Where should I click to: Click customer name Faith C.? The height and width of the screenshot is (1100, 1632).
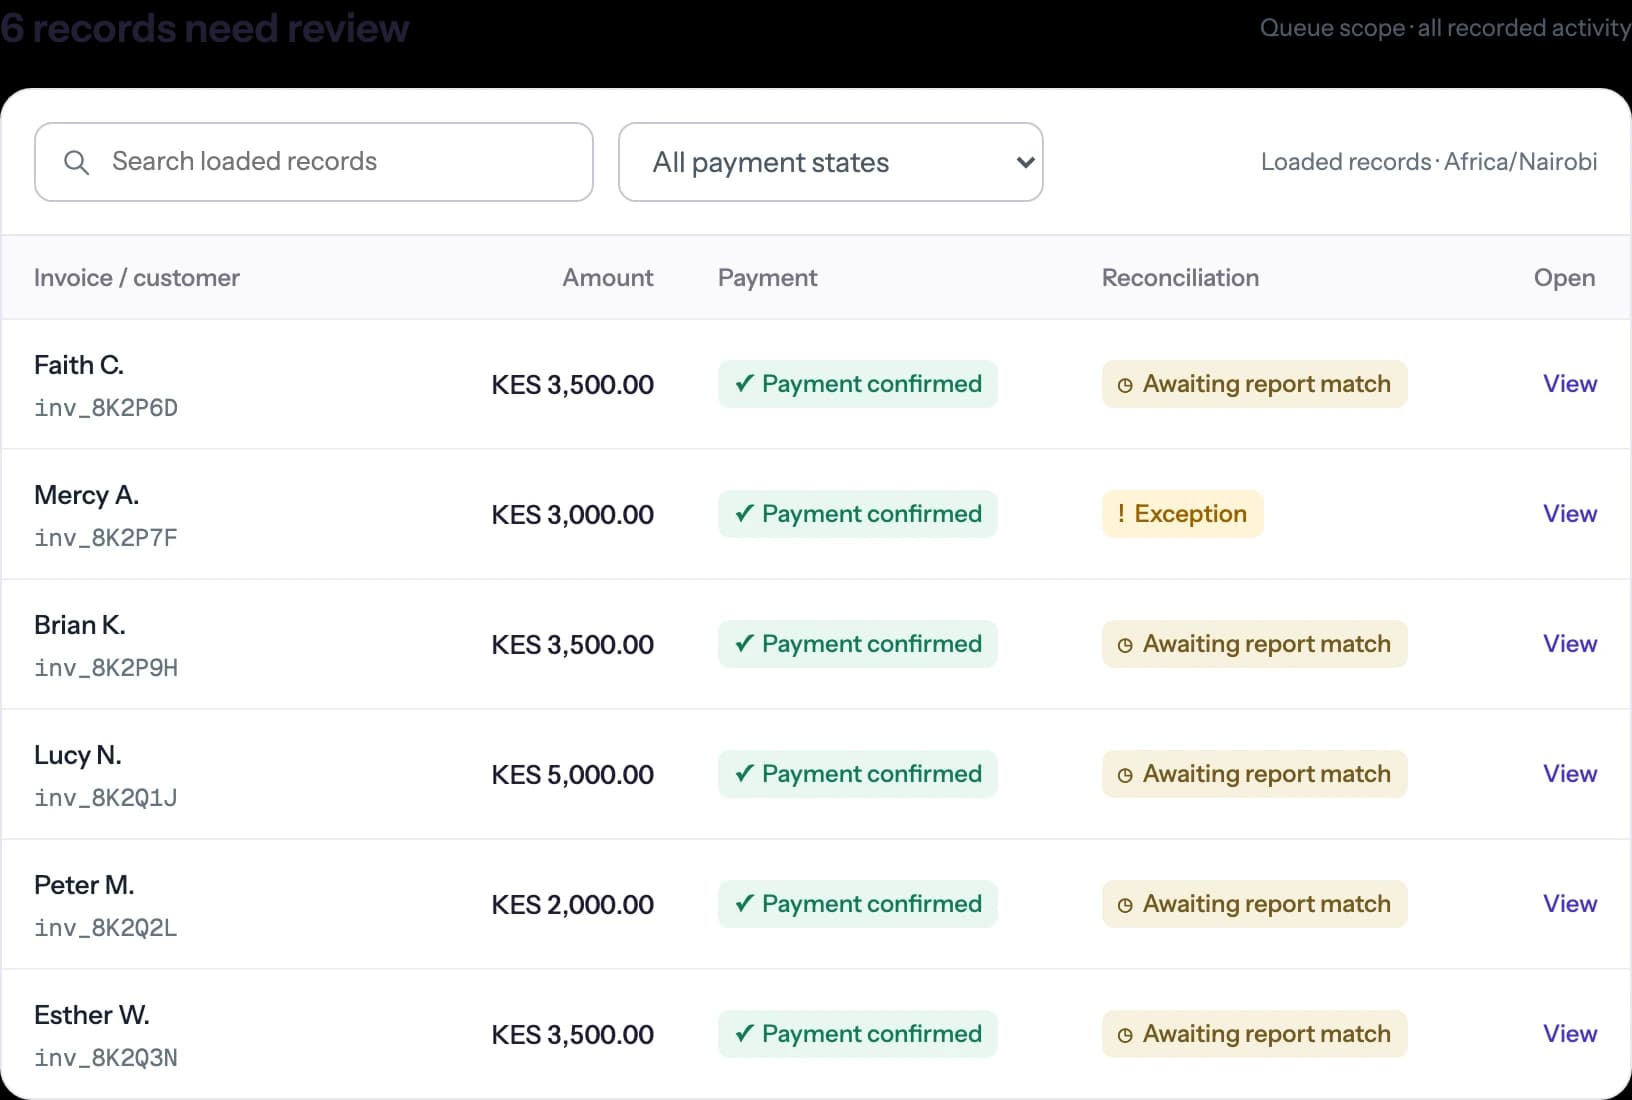click(79, 365)
